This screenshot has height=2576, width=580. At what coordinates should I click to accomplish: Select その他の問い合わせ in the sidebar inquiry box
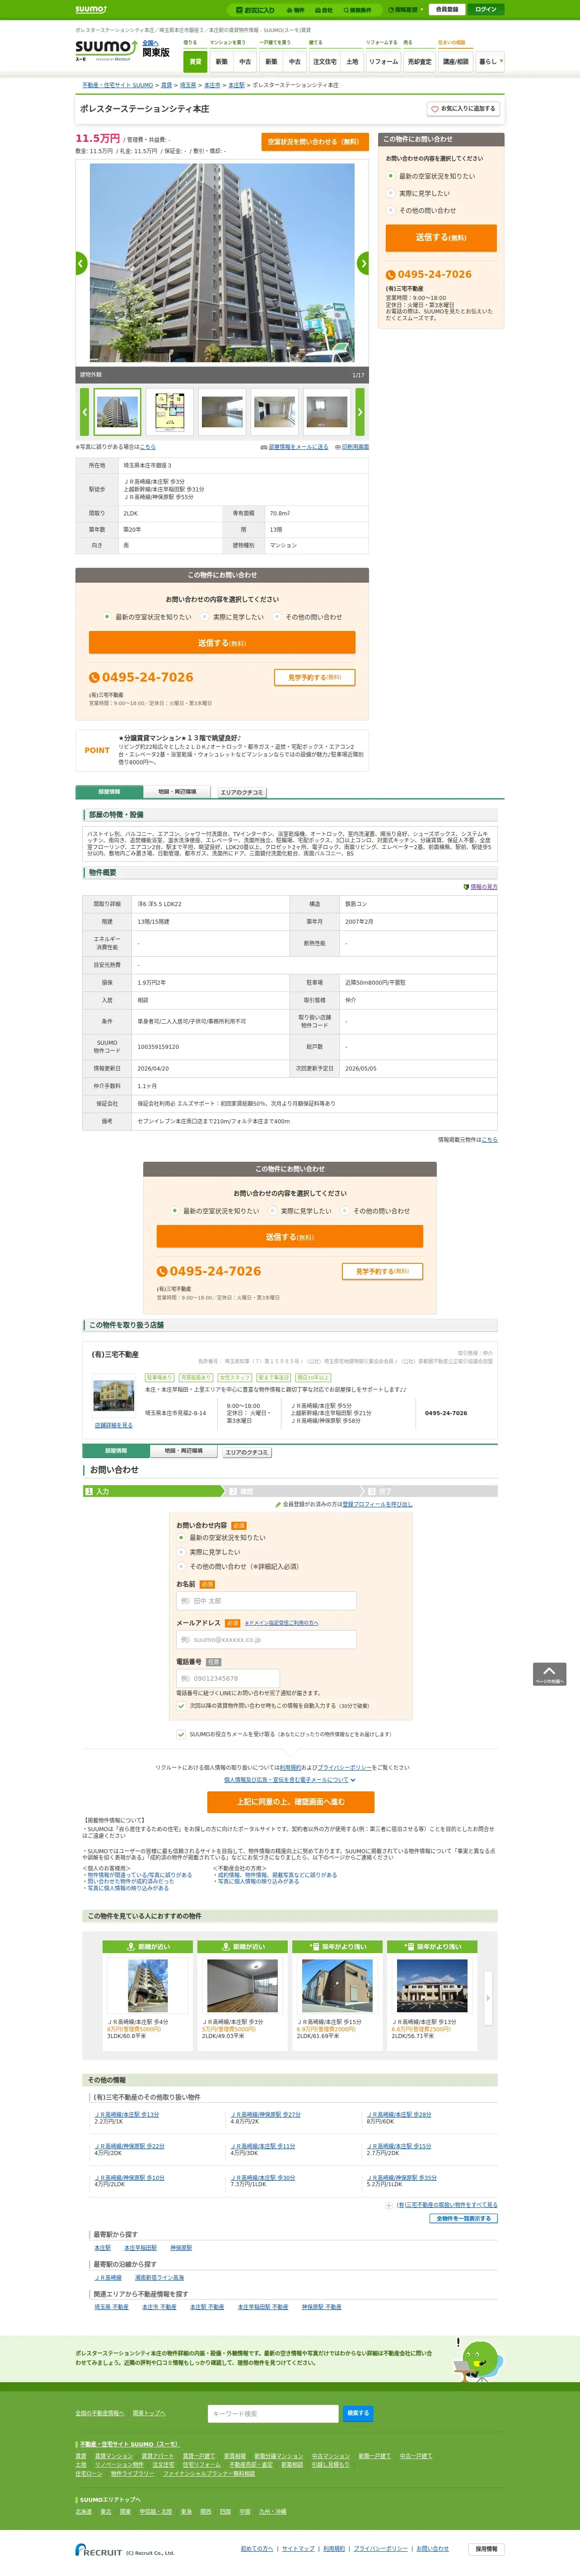391,210
